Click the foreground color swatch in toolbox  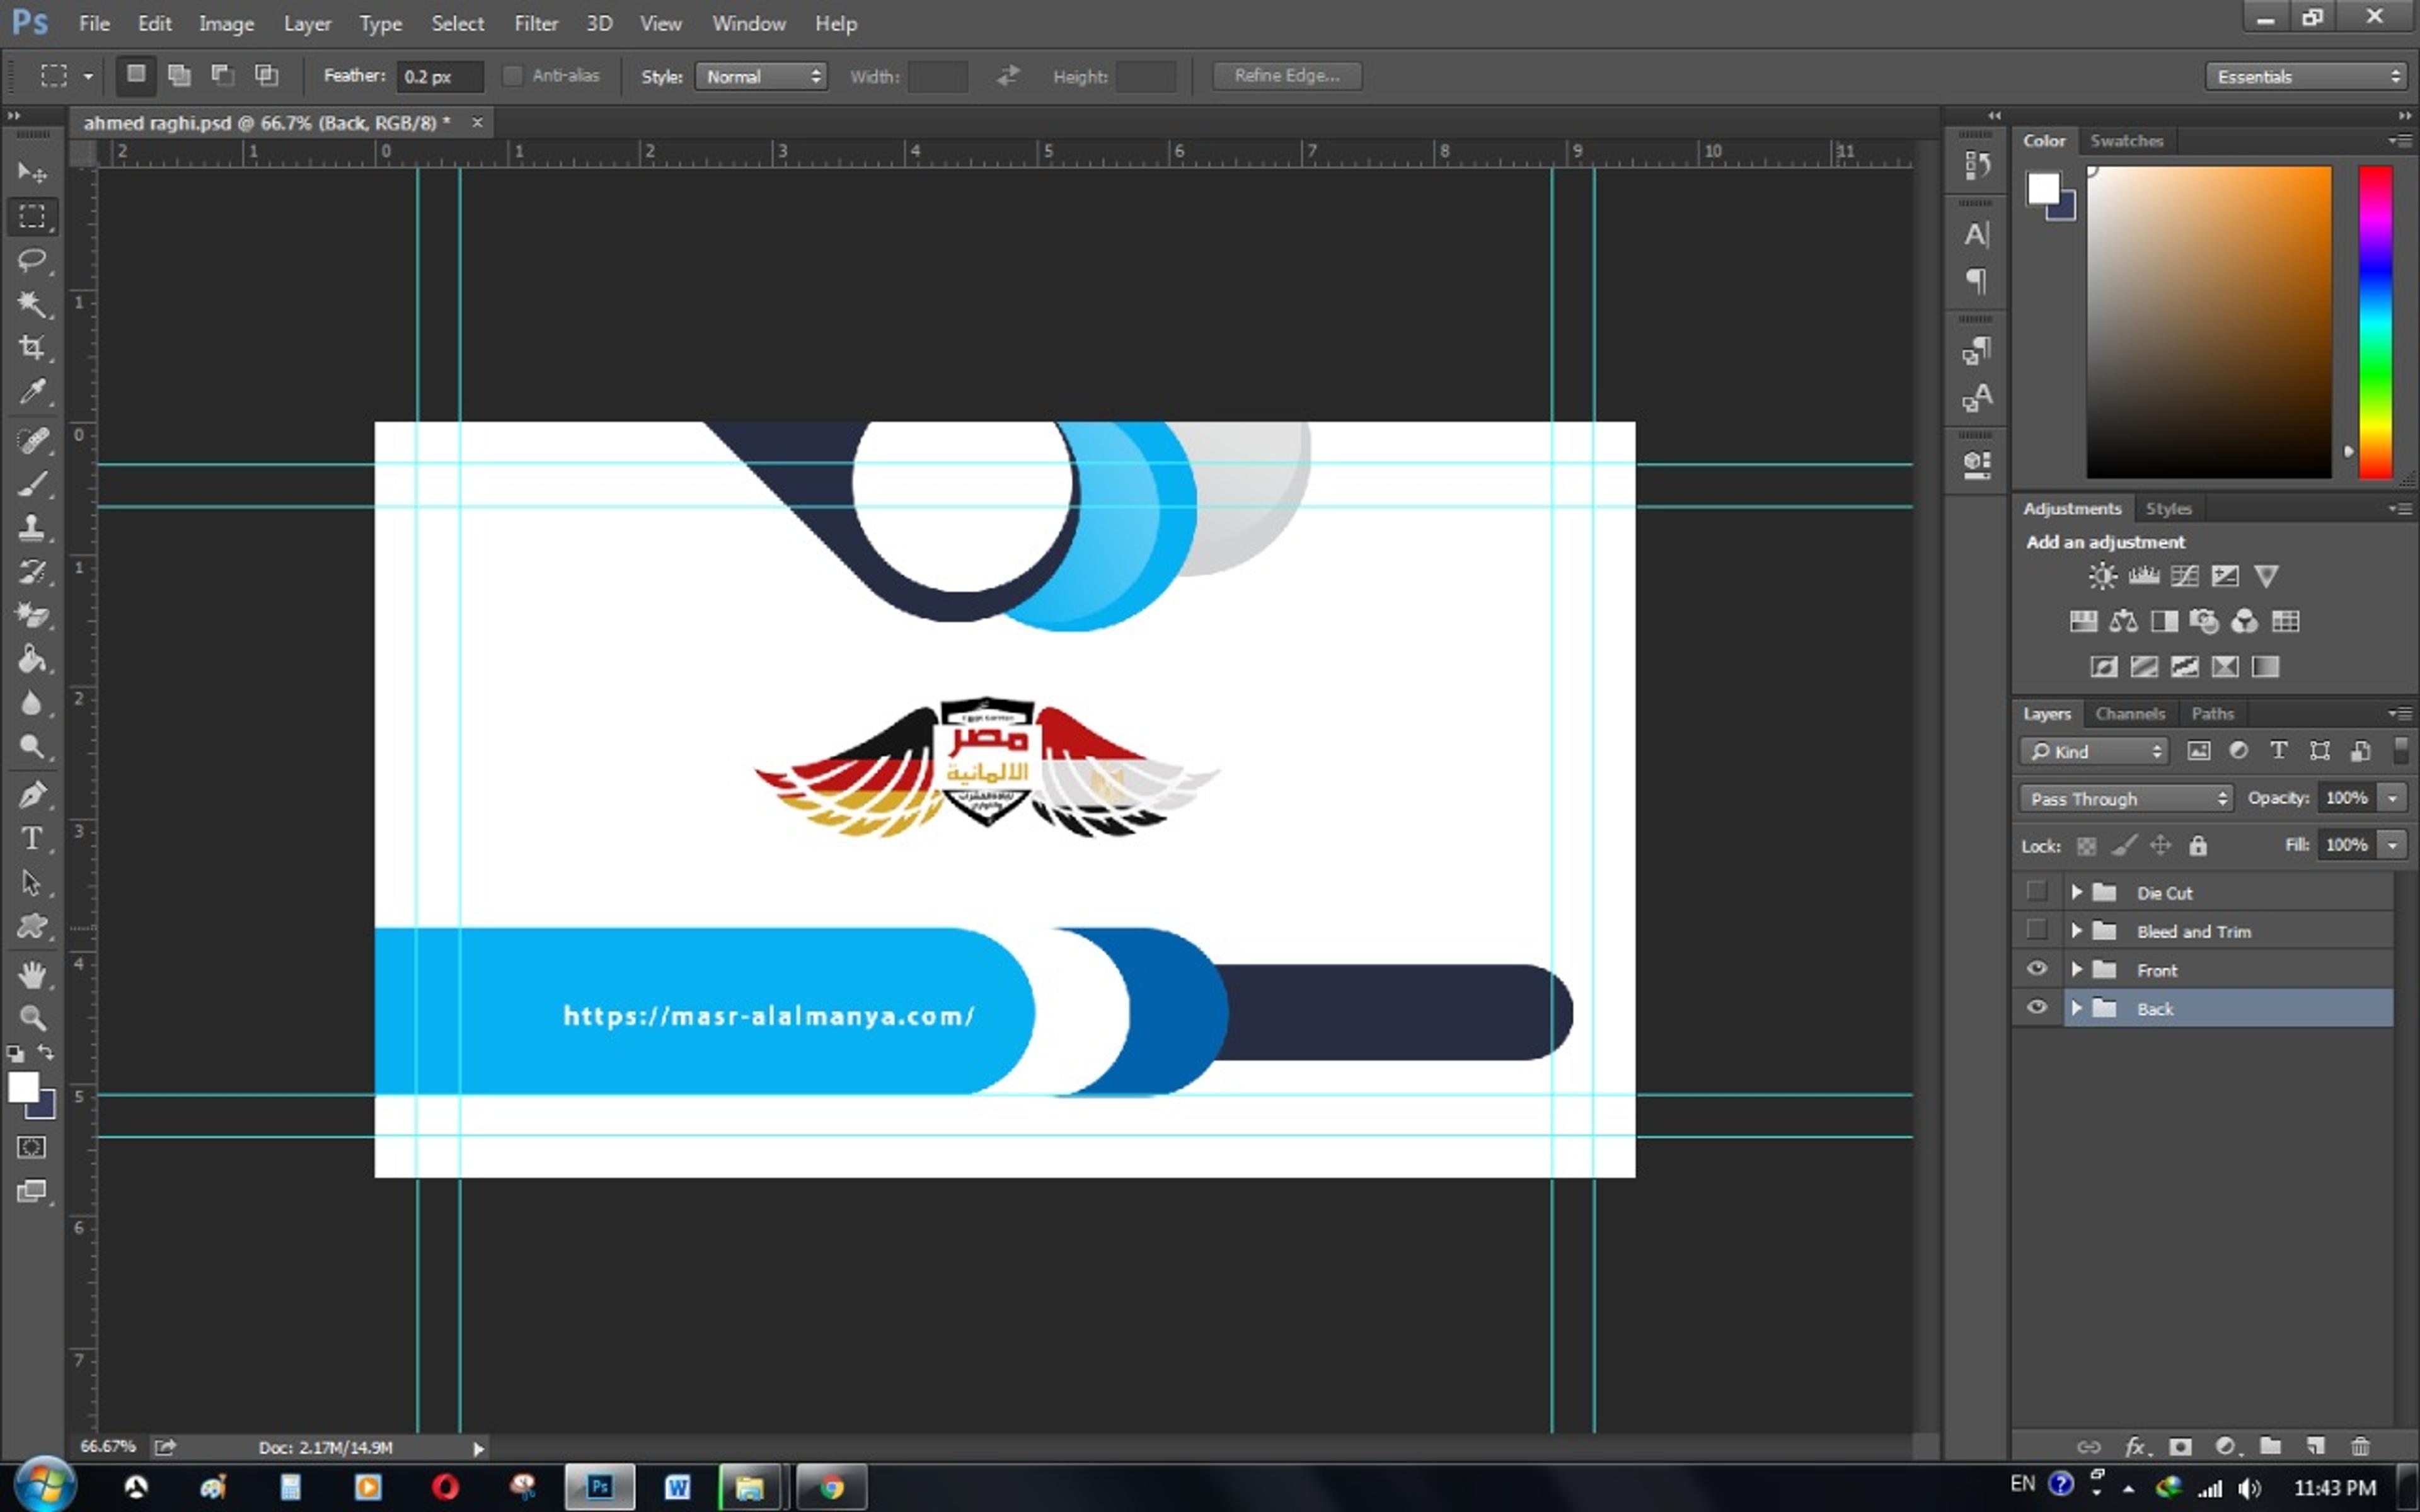(x=23, y=1087)
